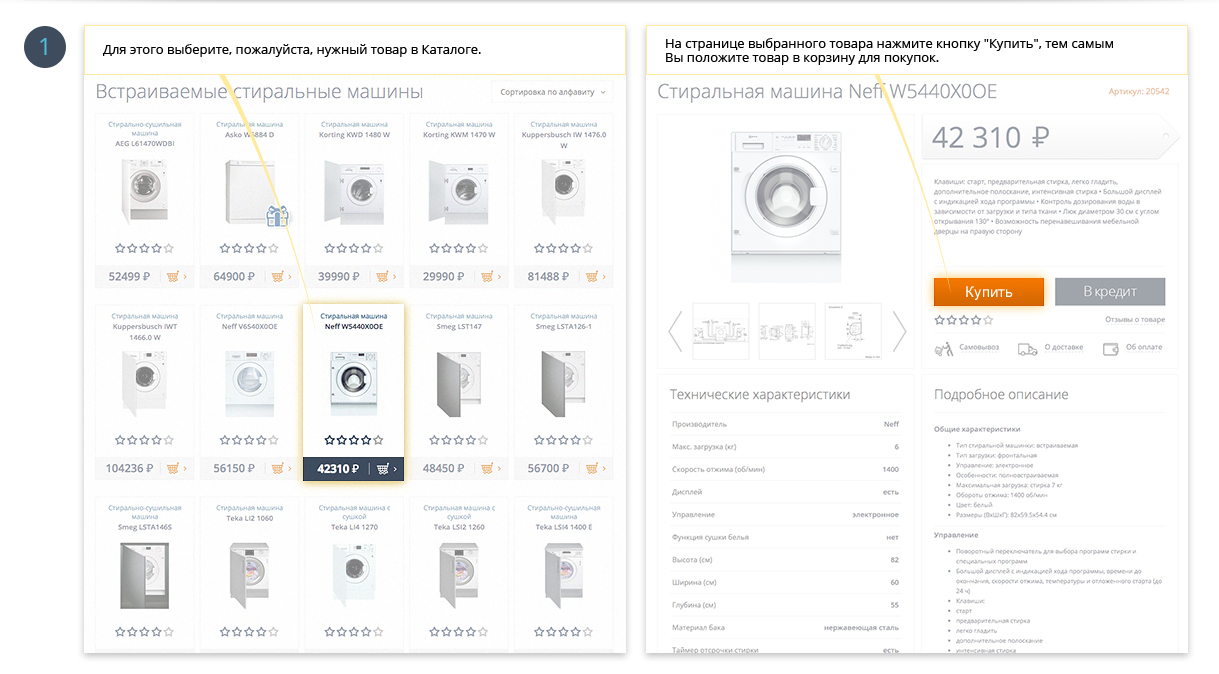Click the wallet payment icon
Image resolution: width=1219 pixels, height=674 pixels.
1110,349
